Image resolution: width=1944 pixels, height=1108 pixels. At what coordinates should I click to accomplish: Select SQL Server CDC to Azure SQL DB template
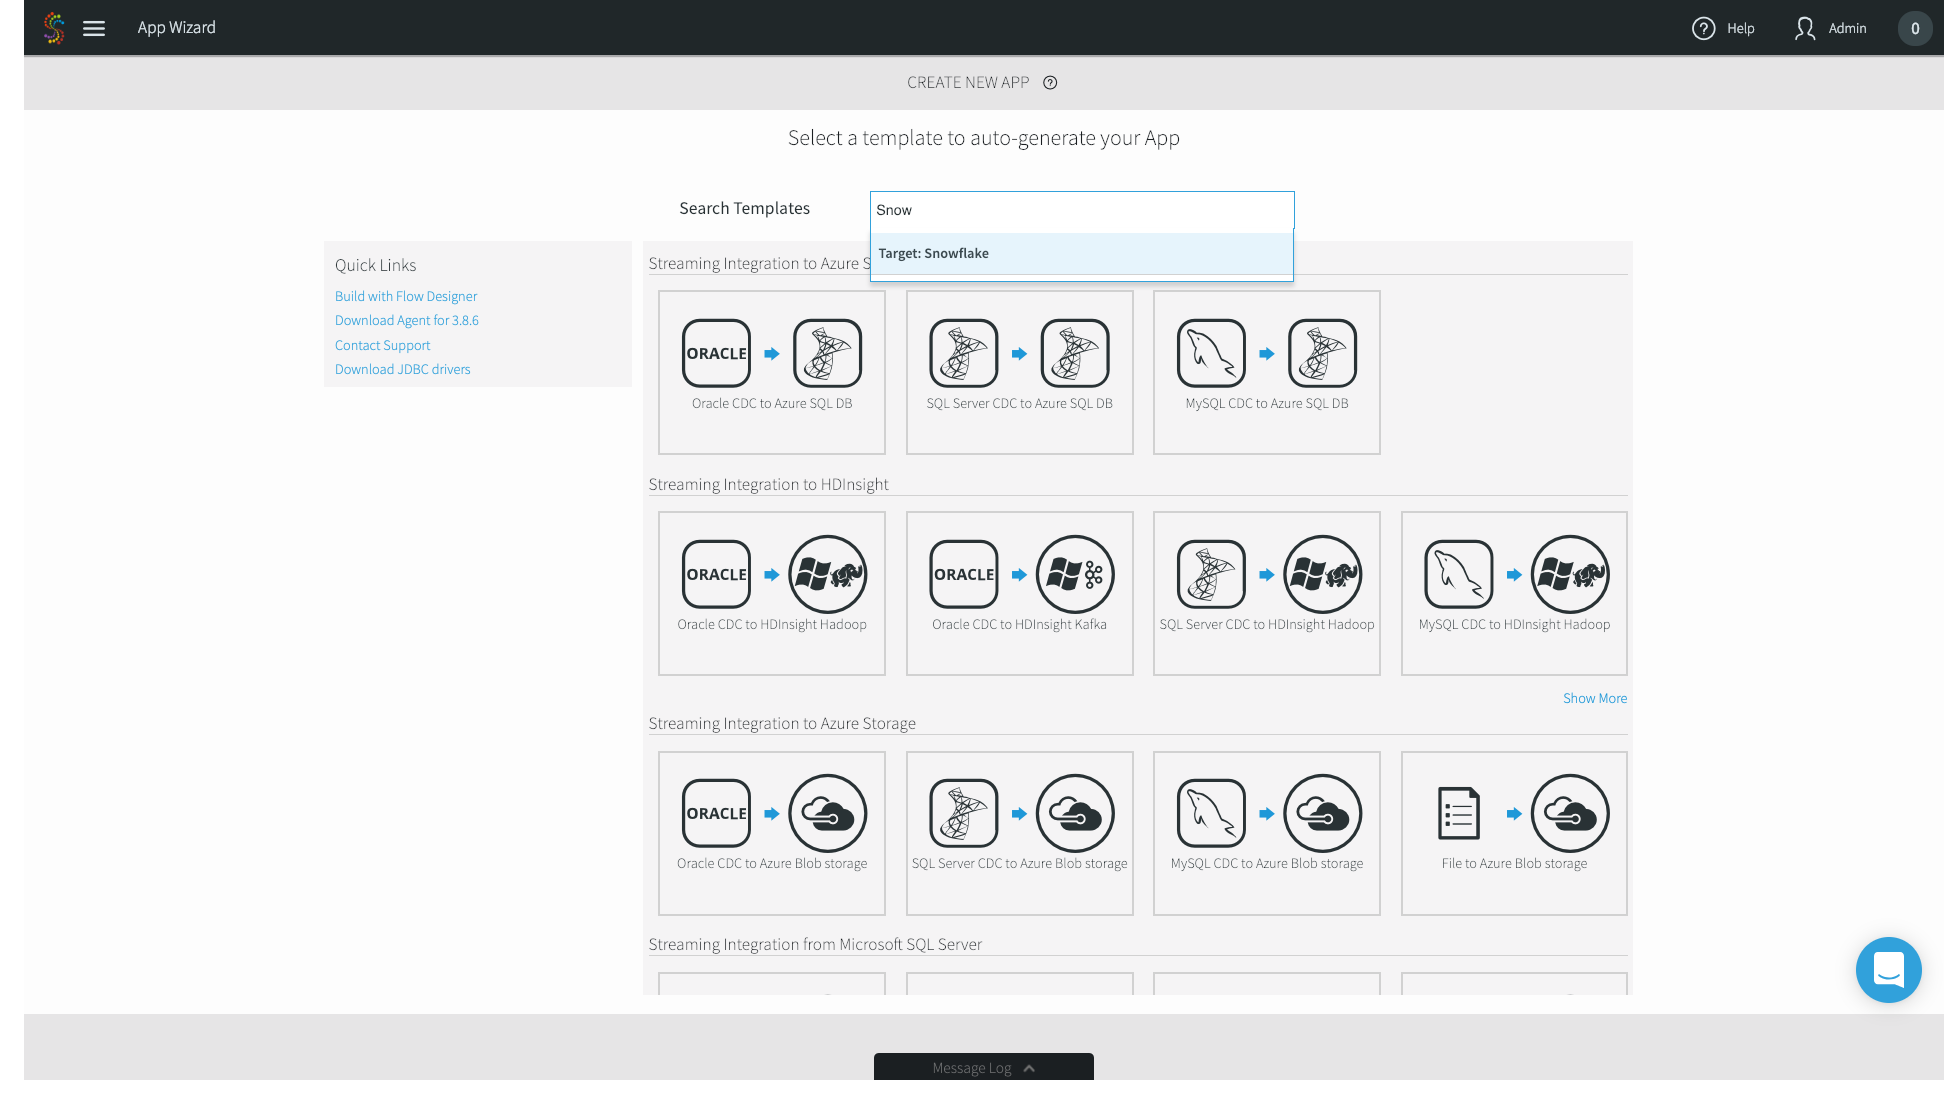(x=1020, y=372)
